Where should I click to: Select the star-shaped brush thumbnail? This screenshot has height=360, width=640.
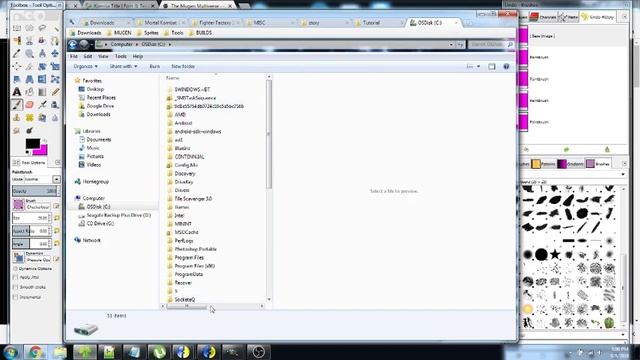555,254
